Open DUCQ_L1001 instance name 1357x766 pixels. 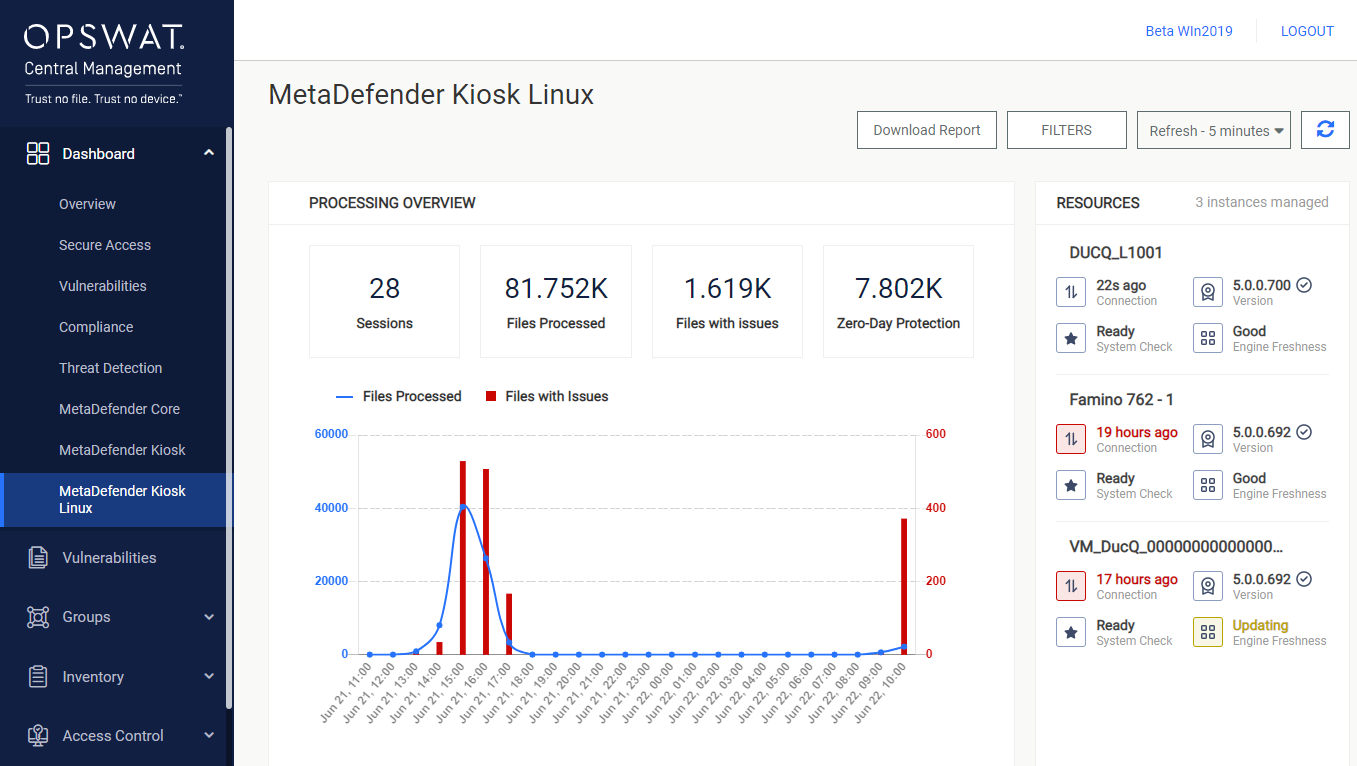point(1115,253)
